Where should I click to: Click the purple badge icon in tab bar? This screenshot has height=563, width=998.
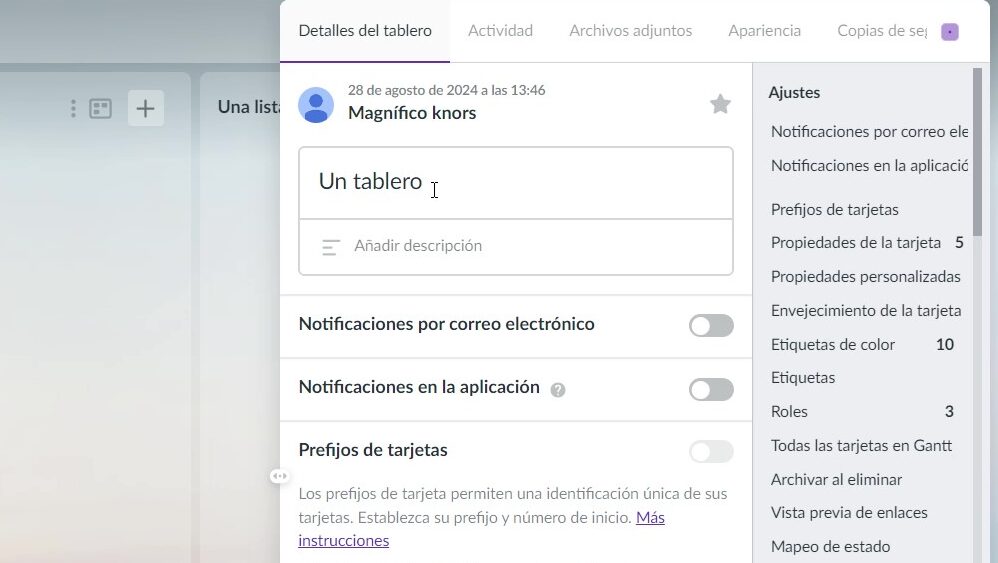(x=950, y=32)
